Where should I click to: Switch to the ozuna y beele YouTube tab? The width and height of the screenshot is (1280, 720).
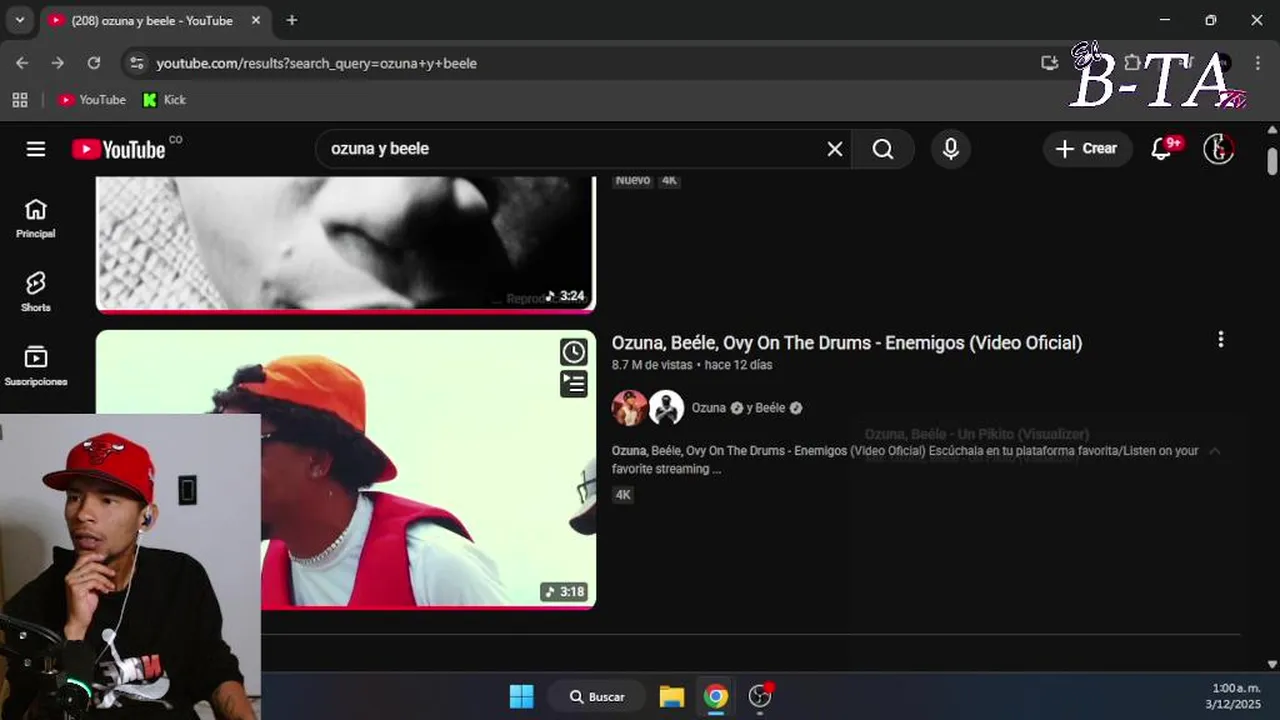coord(152,20)
